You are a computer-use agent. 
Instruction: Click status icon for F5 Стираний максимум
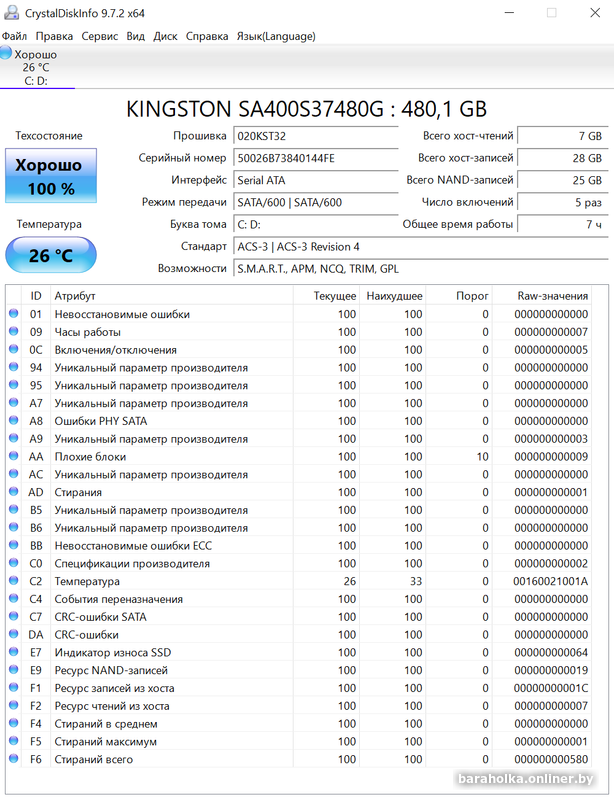pos(14,741)
